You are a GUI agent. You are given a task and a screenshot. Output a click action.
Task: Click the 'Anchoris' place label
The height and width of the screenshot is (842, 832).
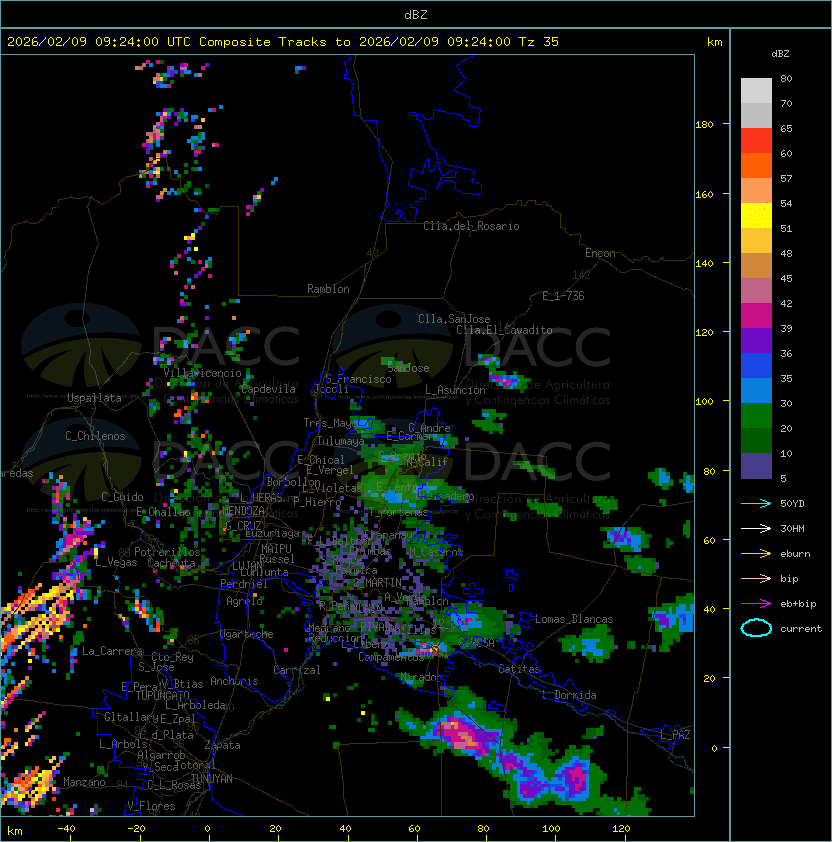234,681
